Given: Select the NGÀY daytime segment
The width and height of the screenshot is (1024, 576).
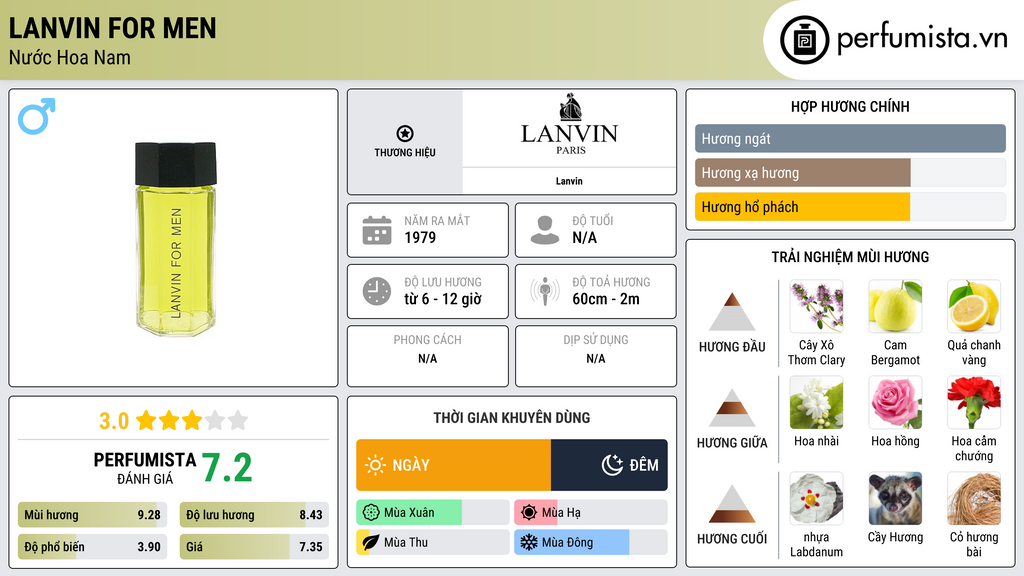Looking at the screenshot, I should pos(453,465).
